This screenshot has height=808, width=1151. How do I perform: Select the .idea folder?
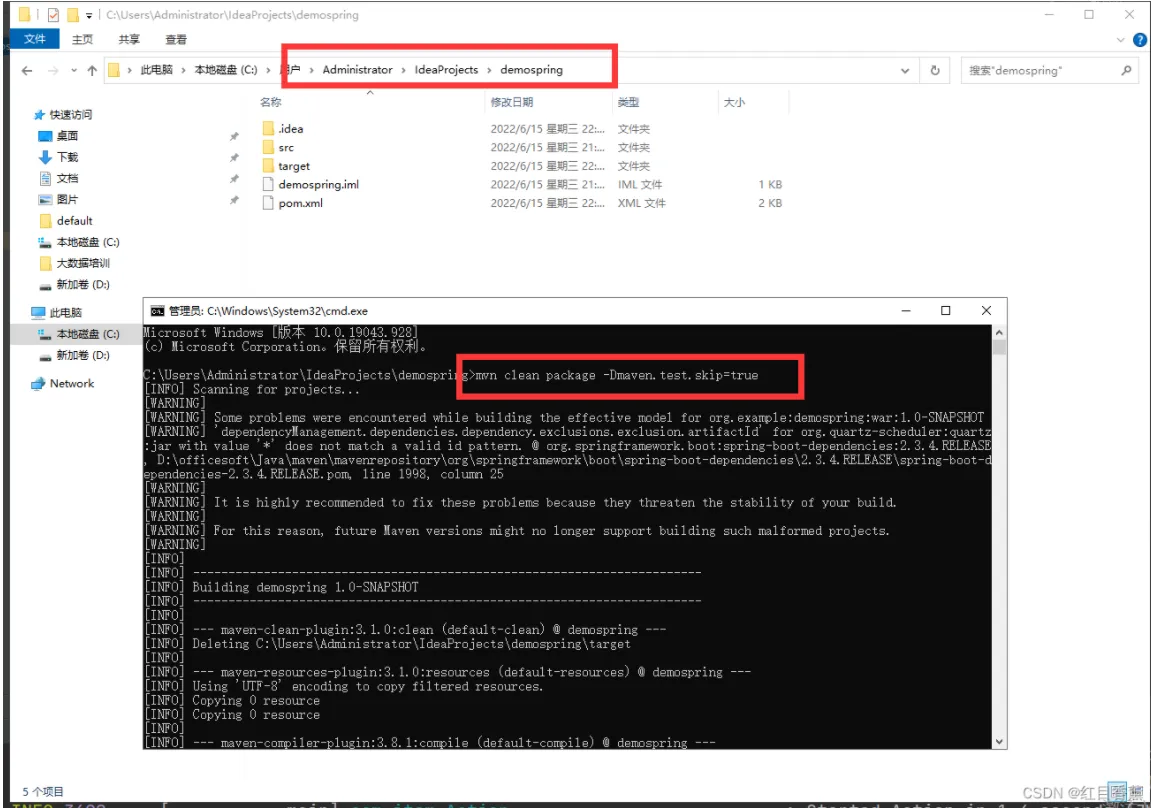click(x=291, y=128)
